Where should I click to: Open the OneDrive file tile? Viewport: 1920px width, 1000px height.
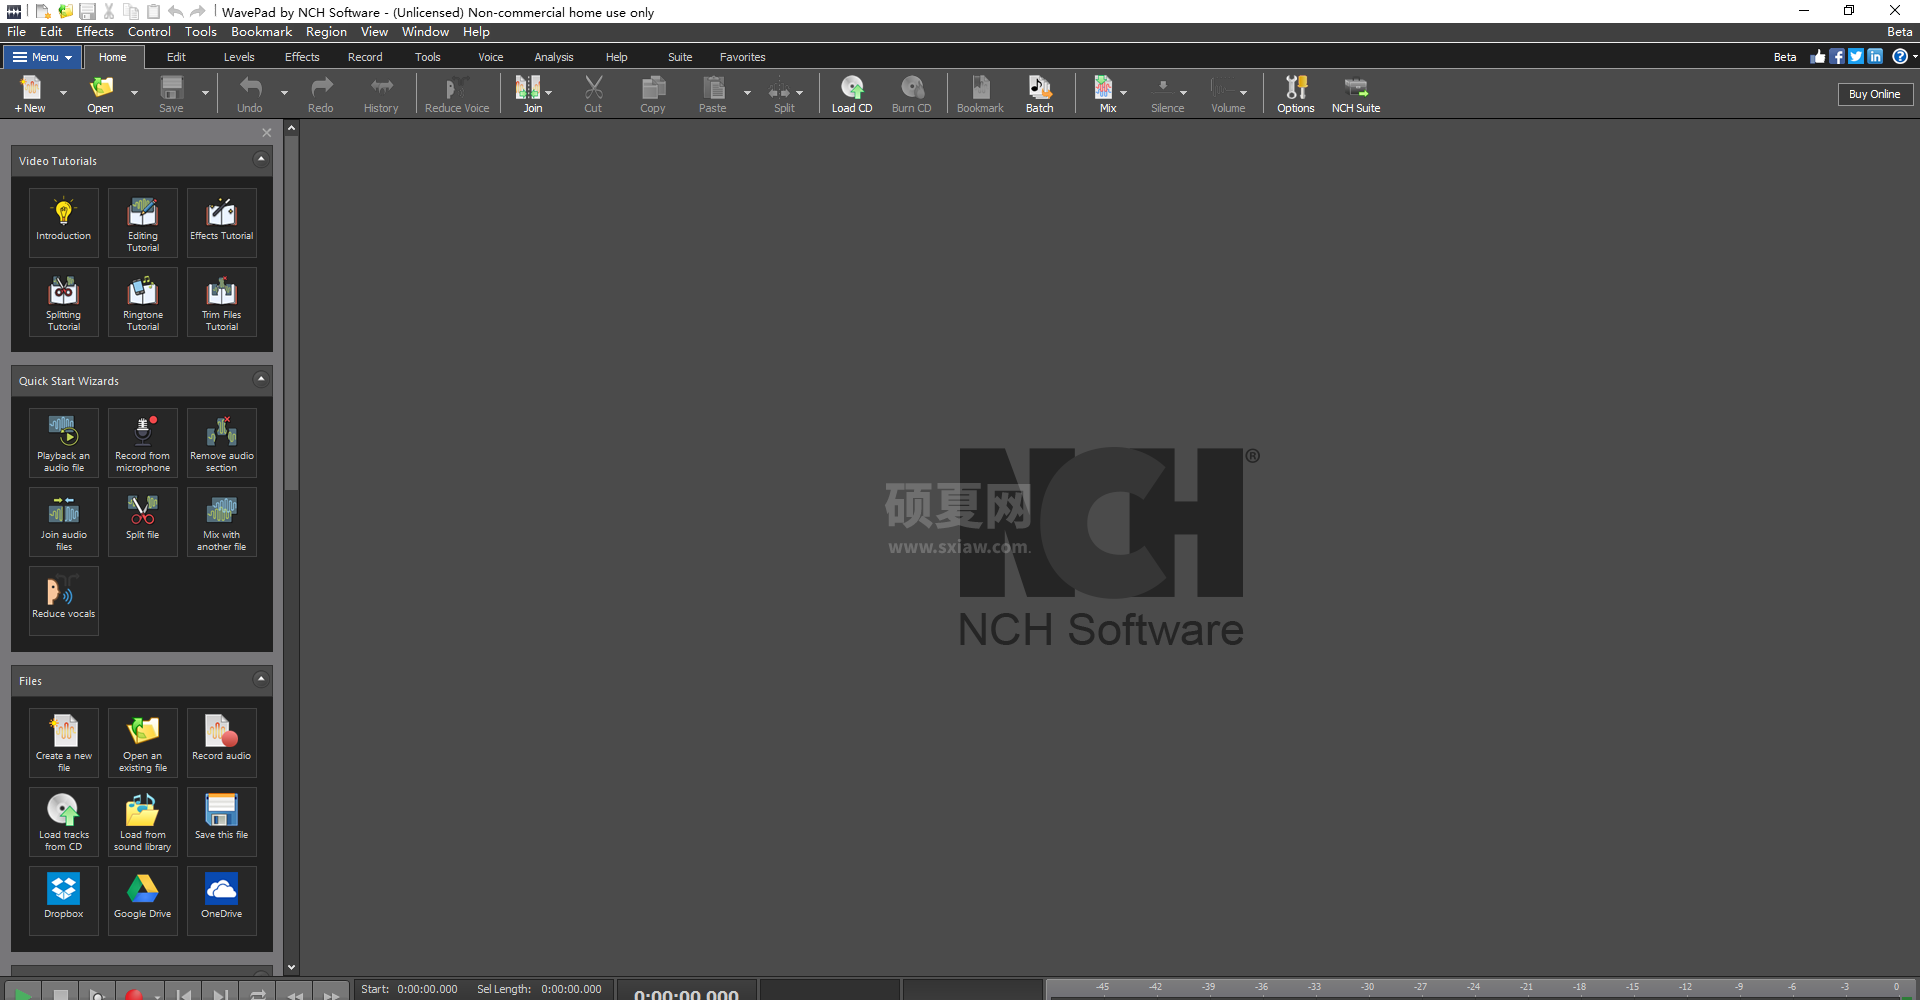pyautogui.click(x=222, y=900)
